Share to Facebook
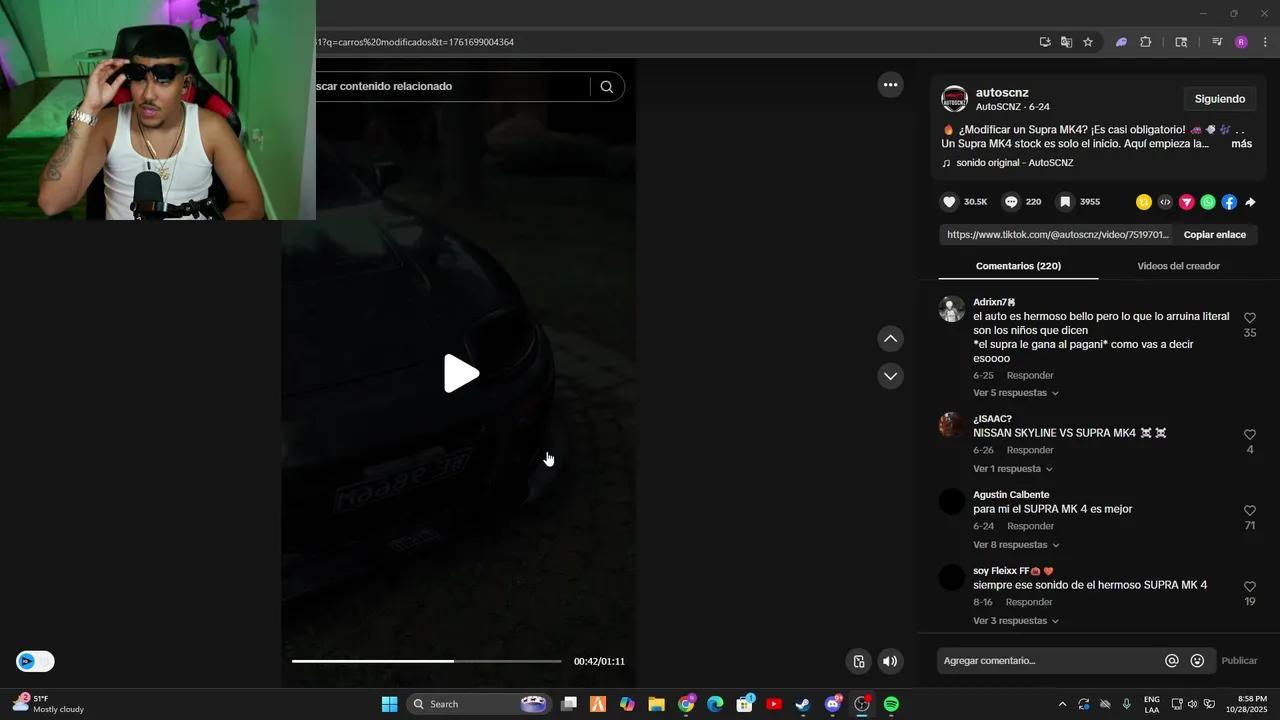The height and width of the screenshot is (720, 1280). tap(1229, 202)
